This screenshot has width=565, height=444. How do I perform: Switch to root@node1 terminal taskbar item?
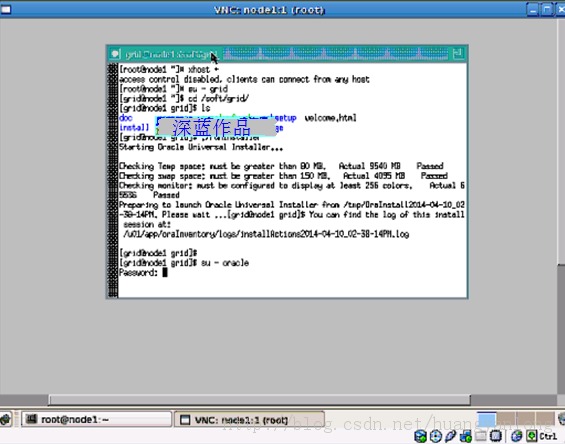[97, 419]
